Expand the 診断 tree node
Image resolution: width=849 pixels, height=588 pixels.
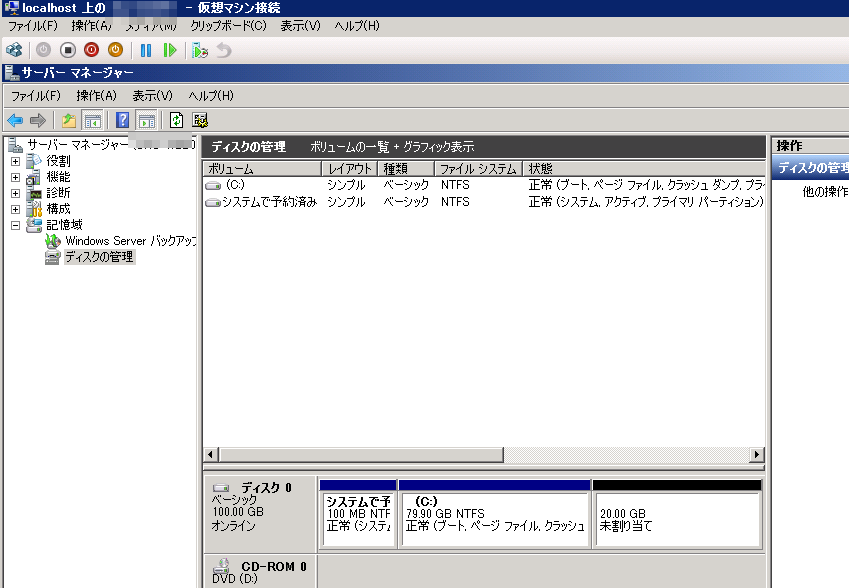pos(16,193)
